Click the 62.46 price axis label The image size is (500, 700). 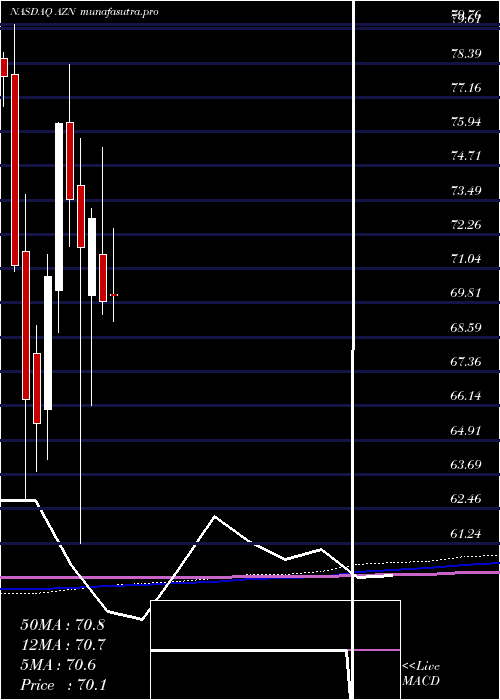[x=466, y=498]
